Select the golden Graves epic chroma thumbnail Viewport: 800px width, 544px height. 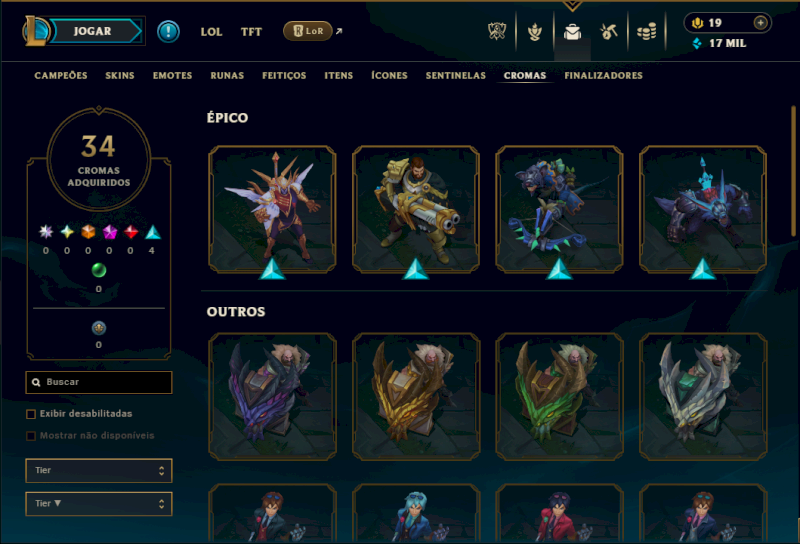pos(416,209)
